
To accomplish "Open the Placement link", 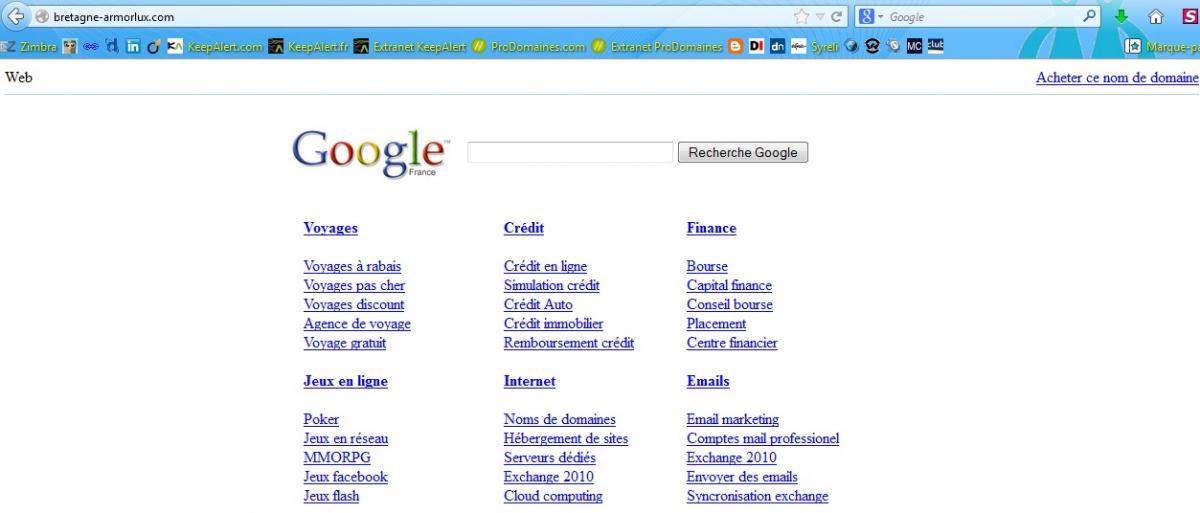I will (x=716, y=323).
